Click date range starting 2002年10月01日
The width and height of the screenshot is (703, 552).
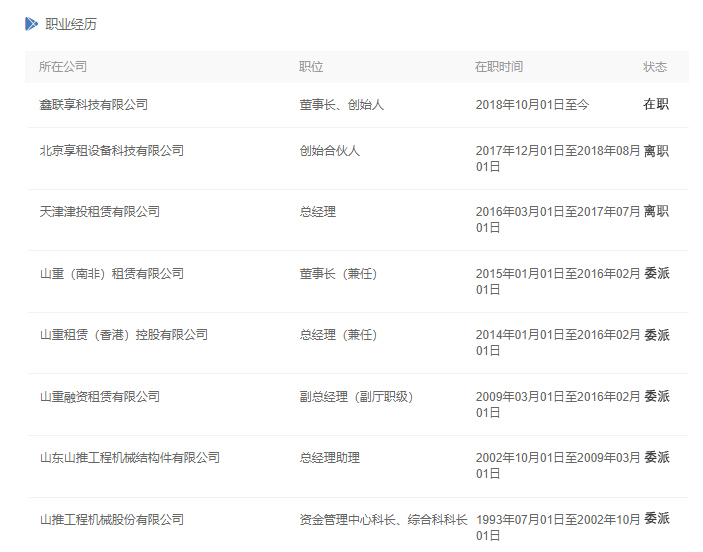click(x=558, y=465)
